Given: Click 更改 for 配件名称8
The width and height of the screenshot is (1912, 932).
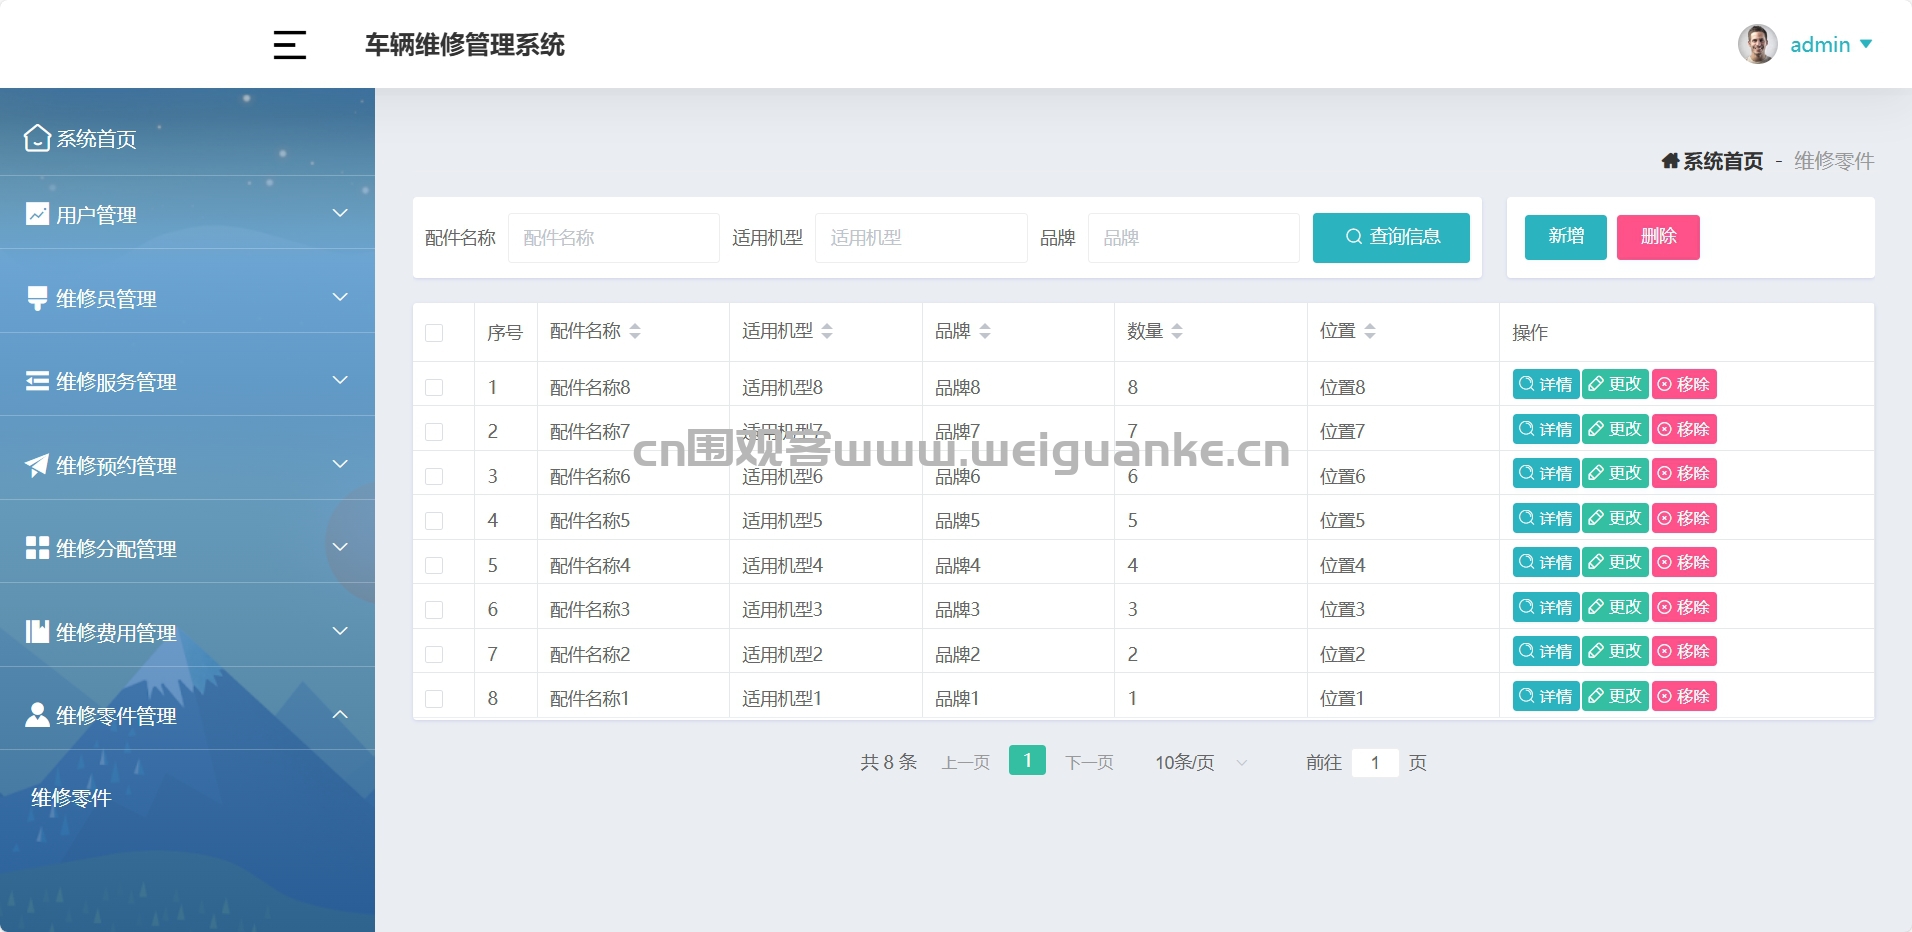Looking at the screenshot, I should tap(1615, 384).
